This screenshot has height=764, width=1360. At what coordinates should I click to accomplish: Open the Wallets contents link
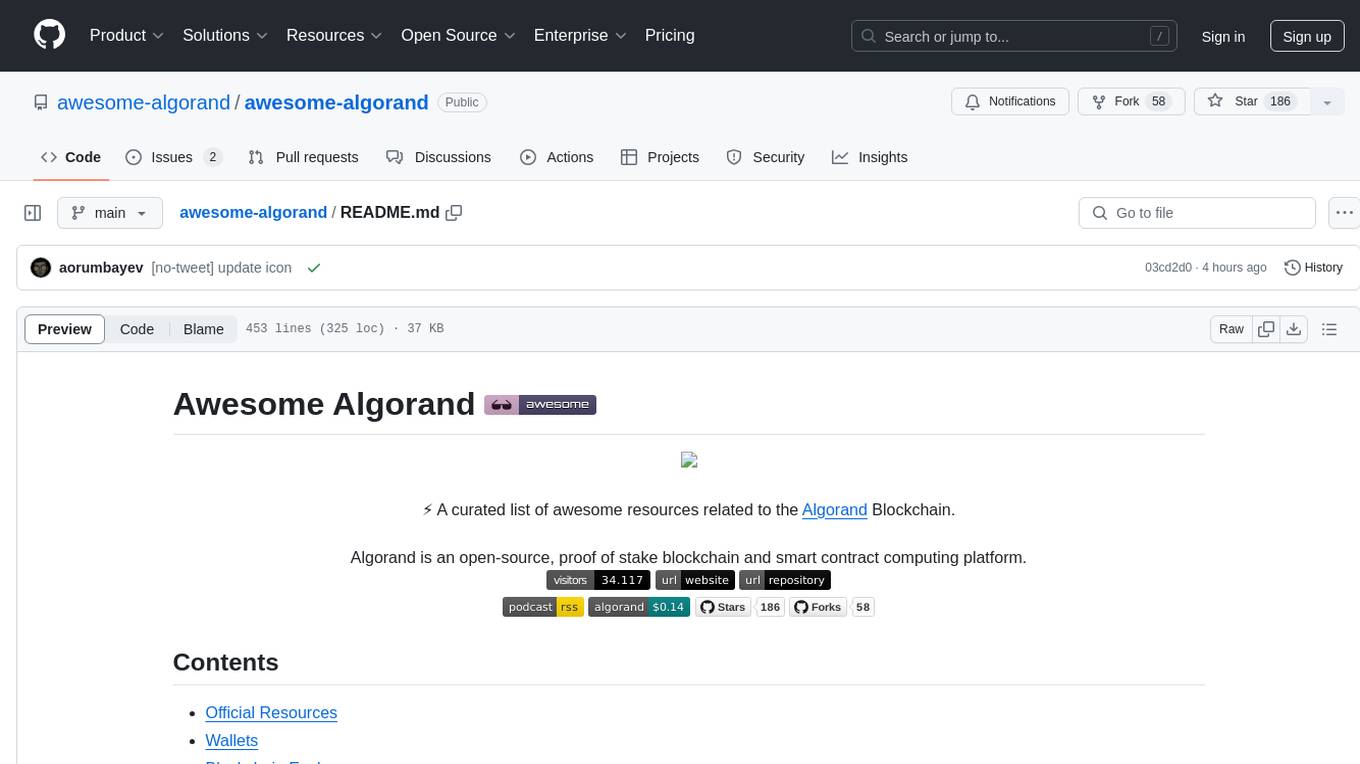(232, 741)
